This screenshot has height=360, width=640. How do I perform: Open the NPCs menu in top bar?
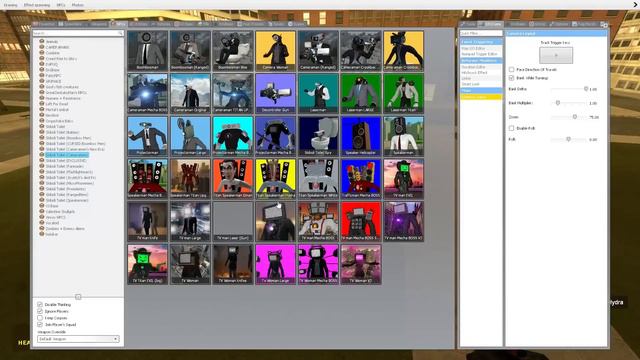click(x=61, y=5)
